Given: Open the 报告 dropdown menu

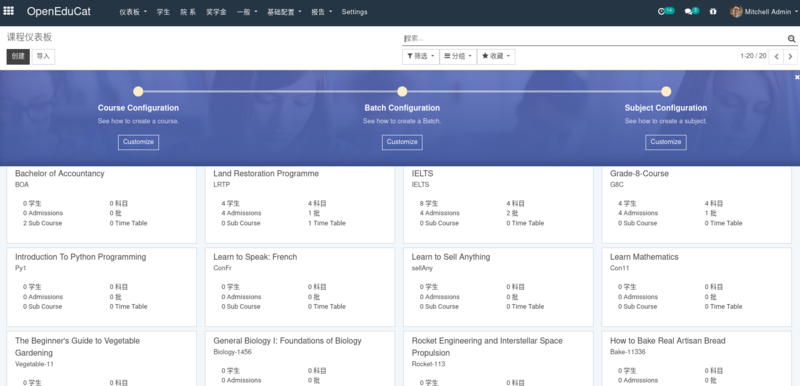Looking at the screenshot, I should 321,12.
